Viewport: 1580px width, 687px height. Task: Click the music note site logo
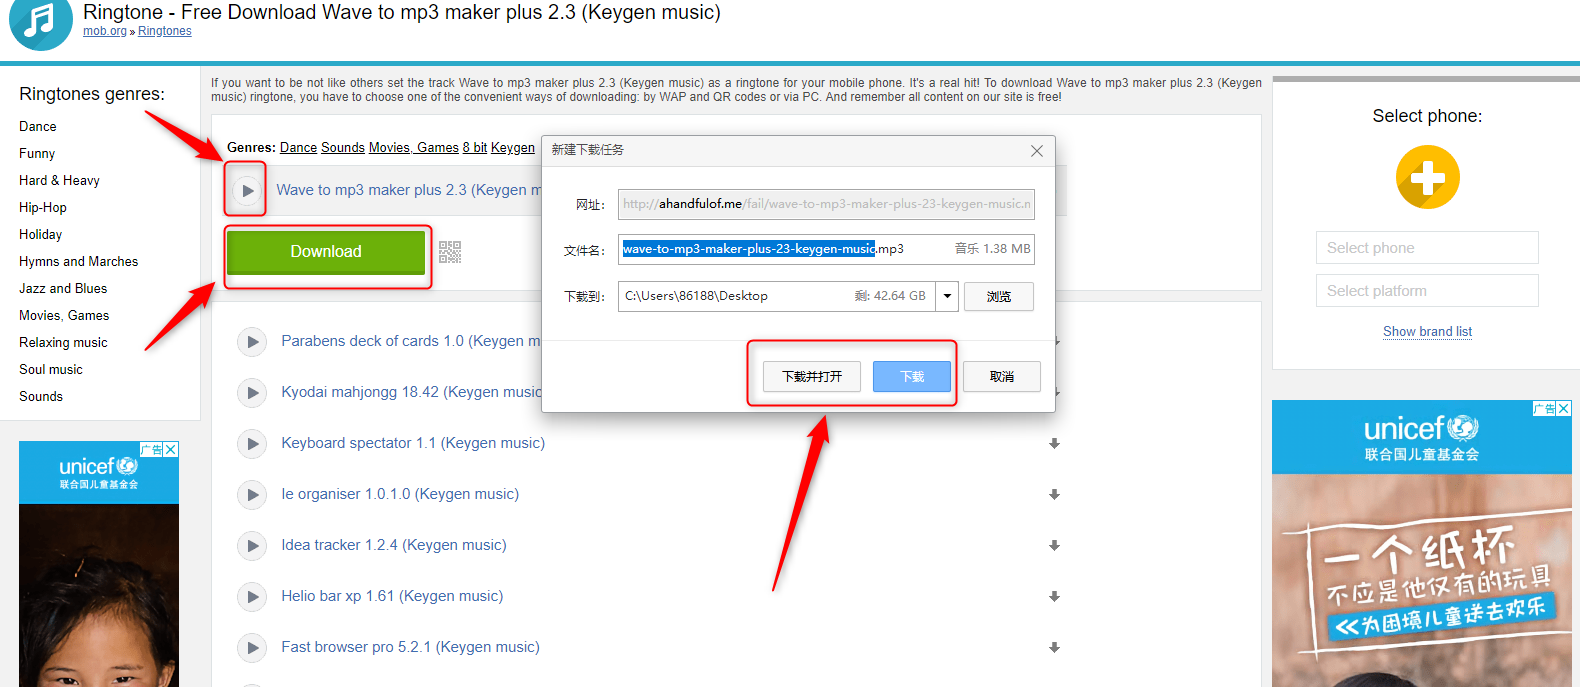coord(40,20)
